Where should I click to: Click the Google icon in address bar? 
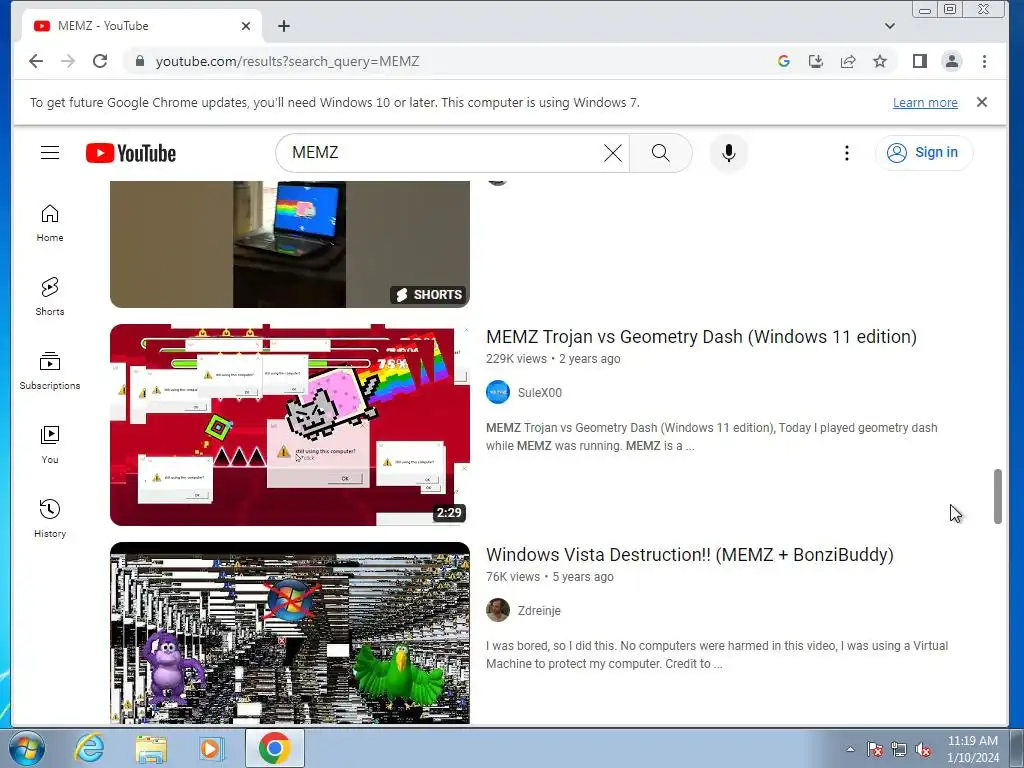click(784, 61)
